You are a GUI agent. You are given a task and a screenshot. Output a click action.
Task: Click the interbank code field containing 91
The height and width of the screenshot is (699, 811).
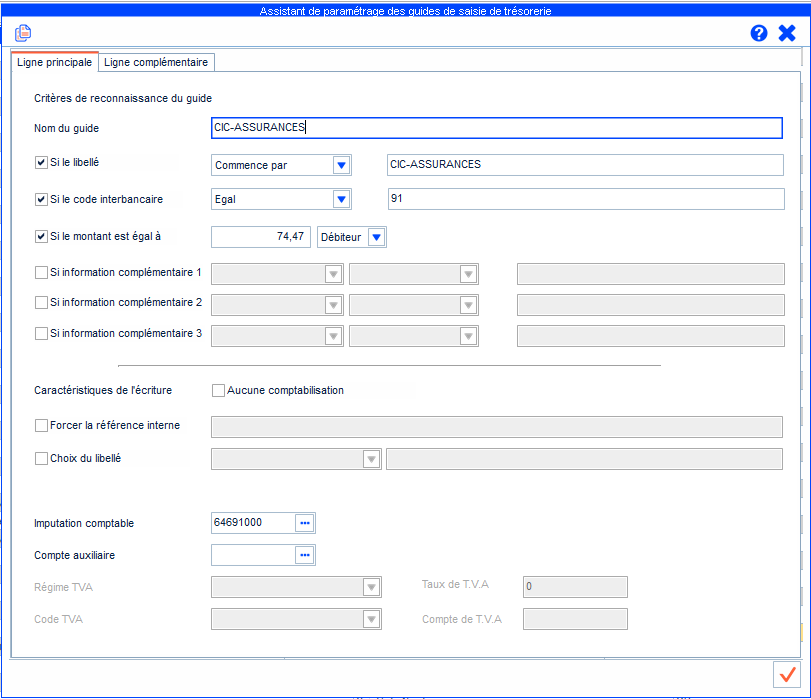[585, 199]
